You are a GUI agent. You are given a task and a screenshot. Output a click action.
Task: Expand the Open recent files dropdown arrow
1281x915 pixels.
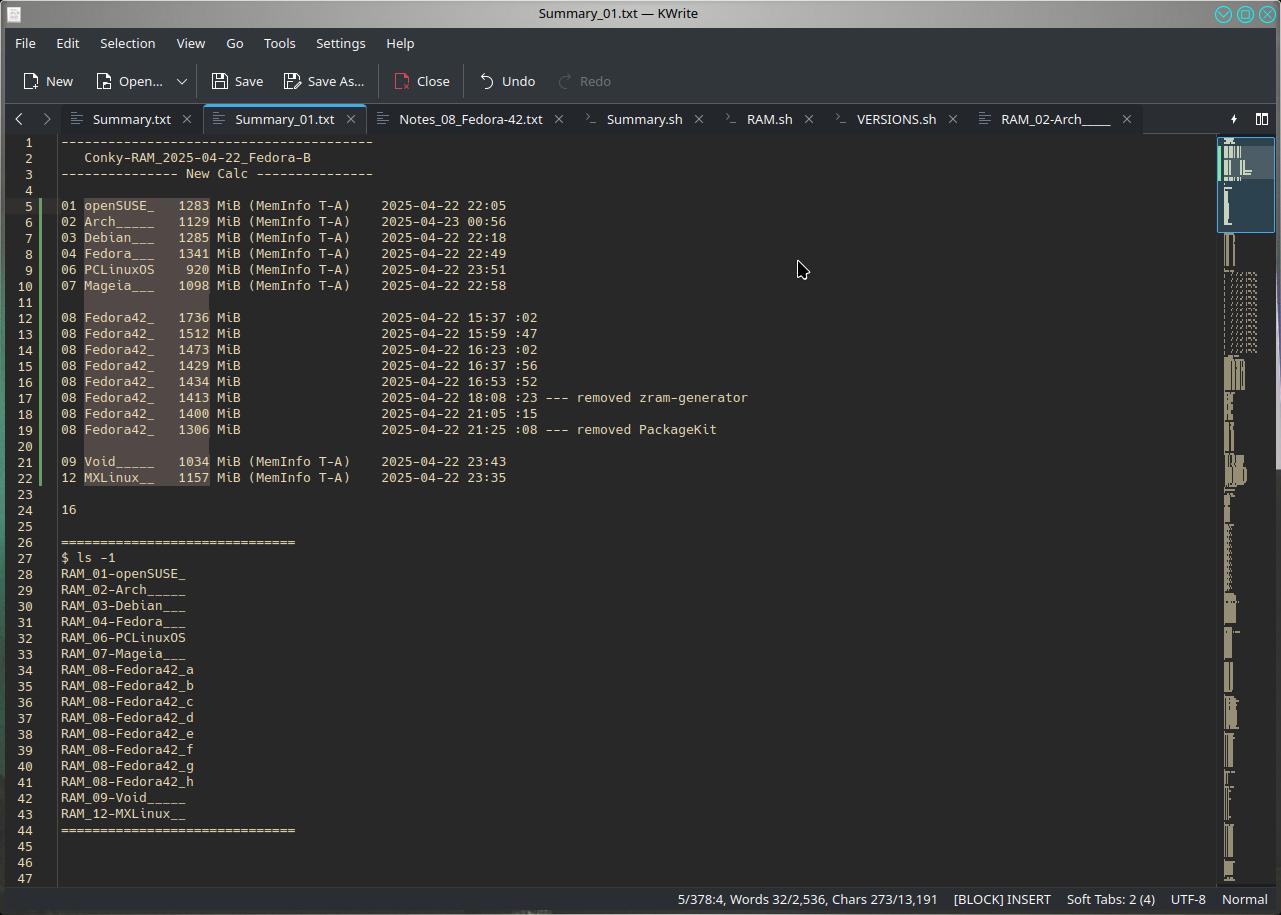[x=182, y=81]
